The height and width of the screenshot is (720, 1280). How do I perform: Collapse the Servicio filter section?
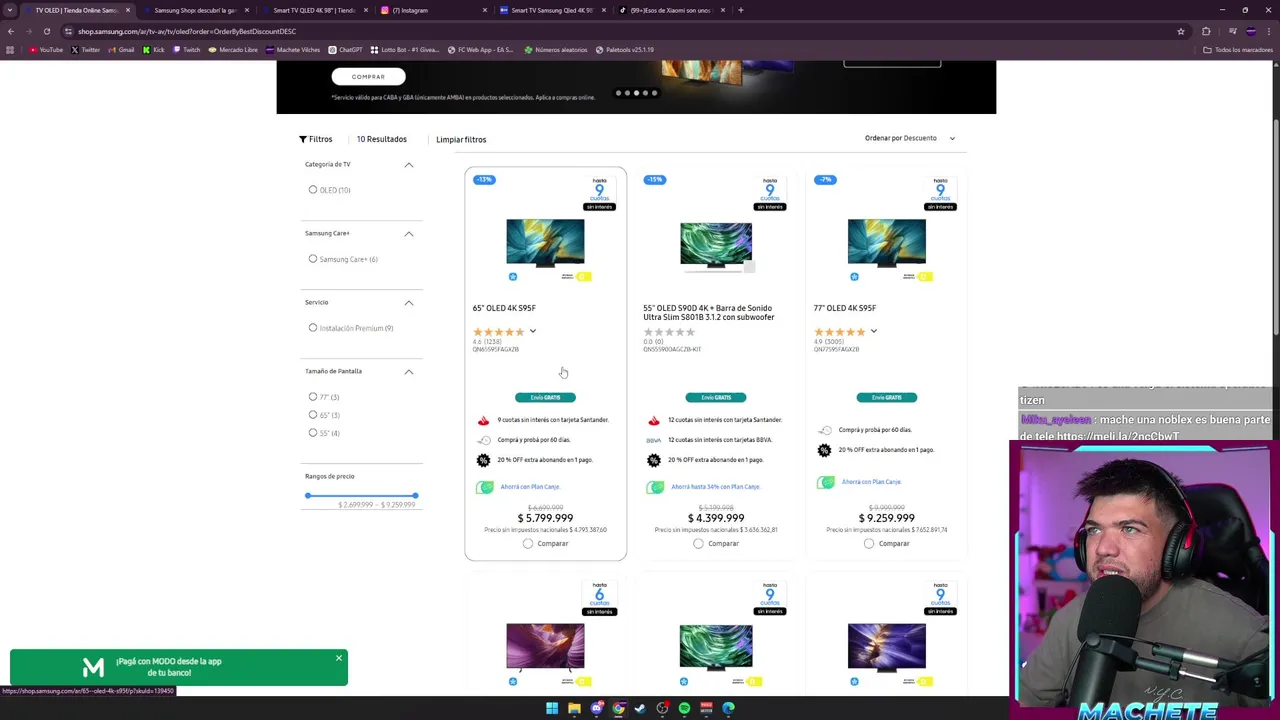click(x=409, y=303)
